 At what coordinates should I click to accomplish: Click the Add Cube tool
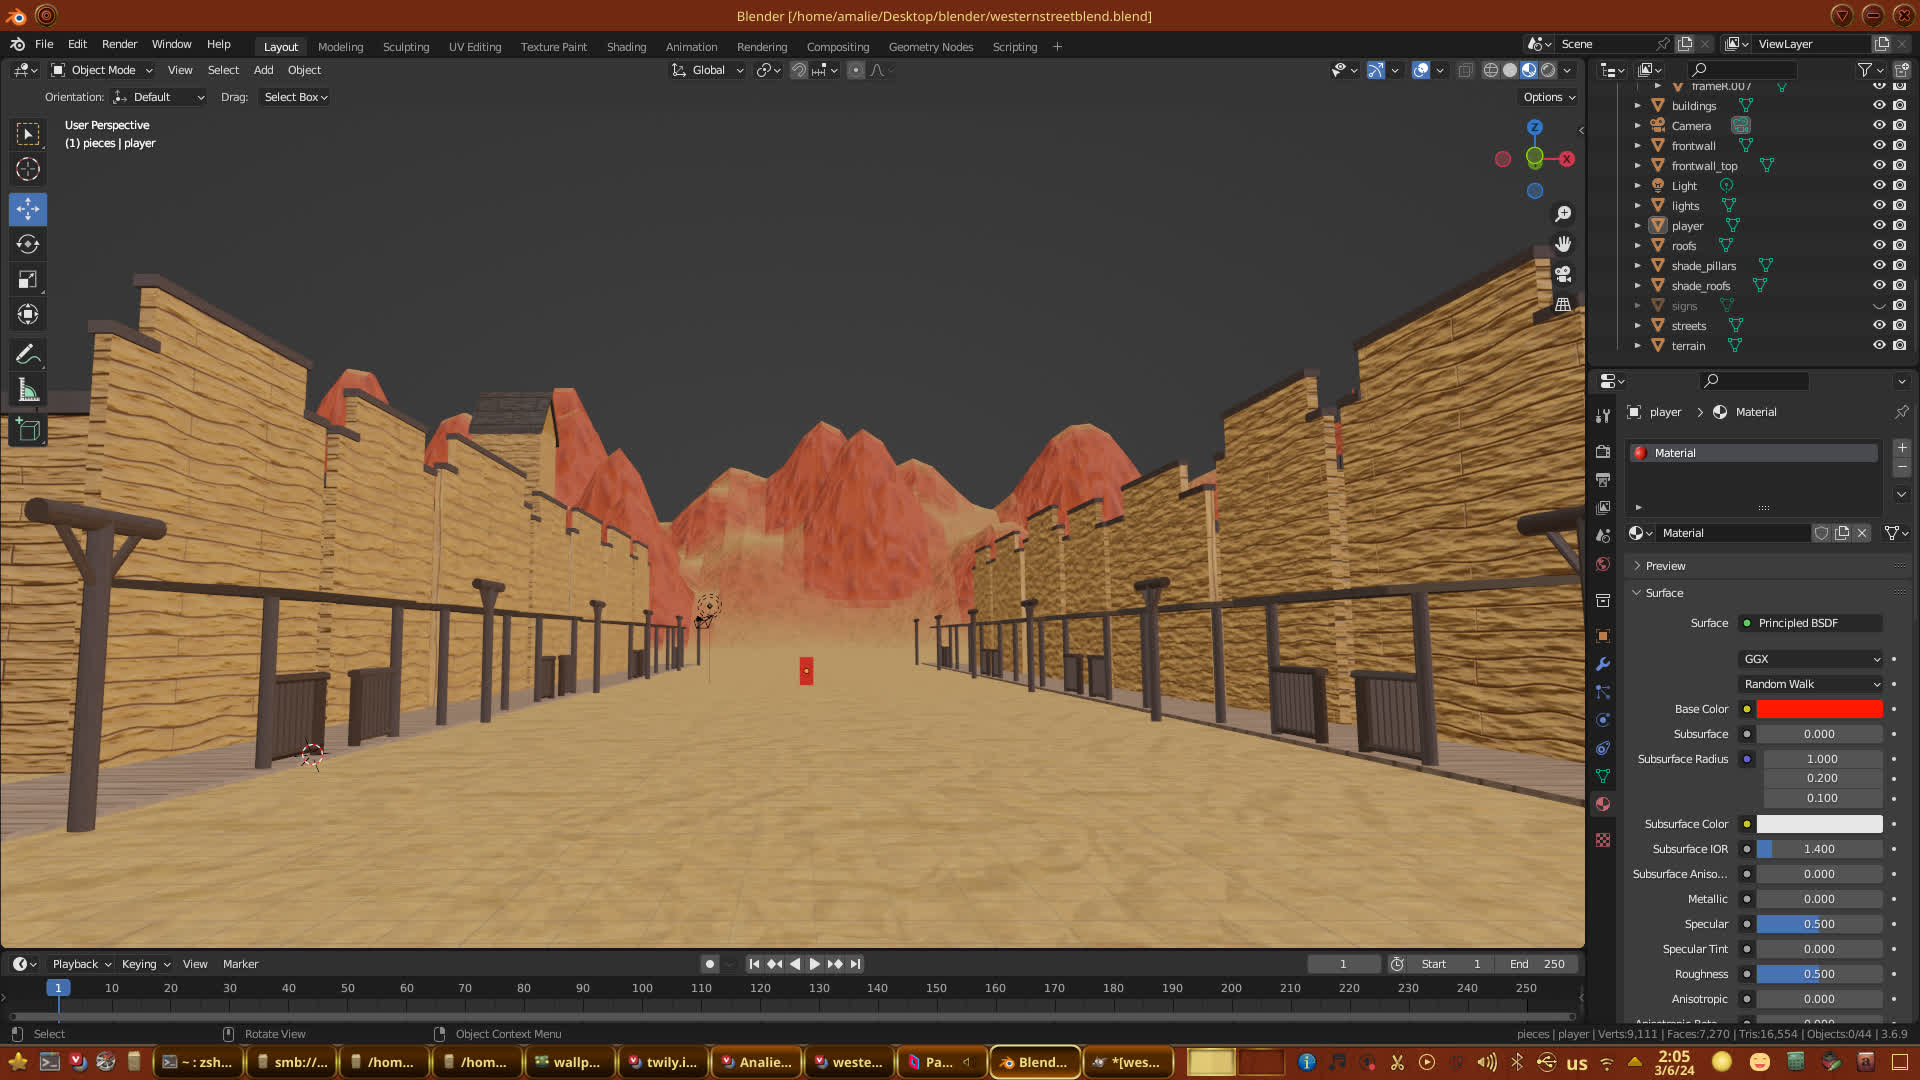point(28,431)
